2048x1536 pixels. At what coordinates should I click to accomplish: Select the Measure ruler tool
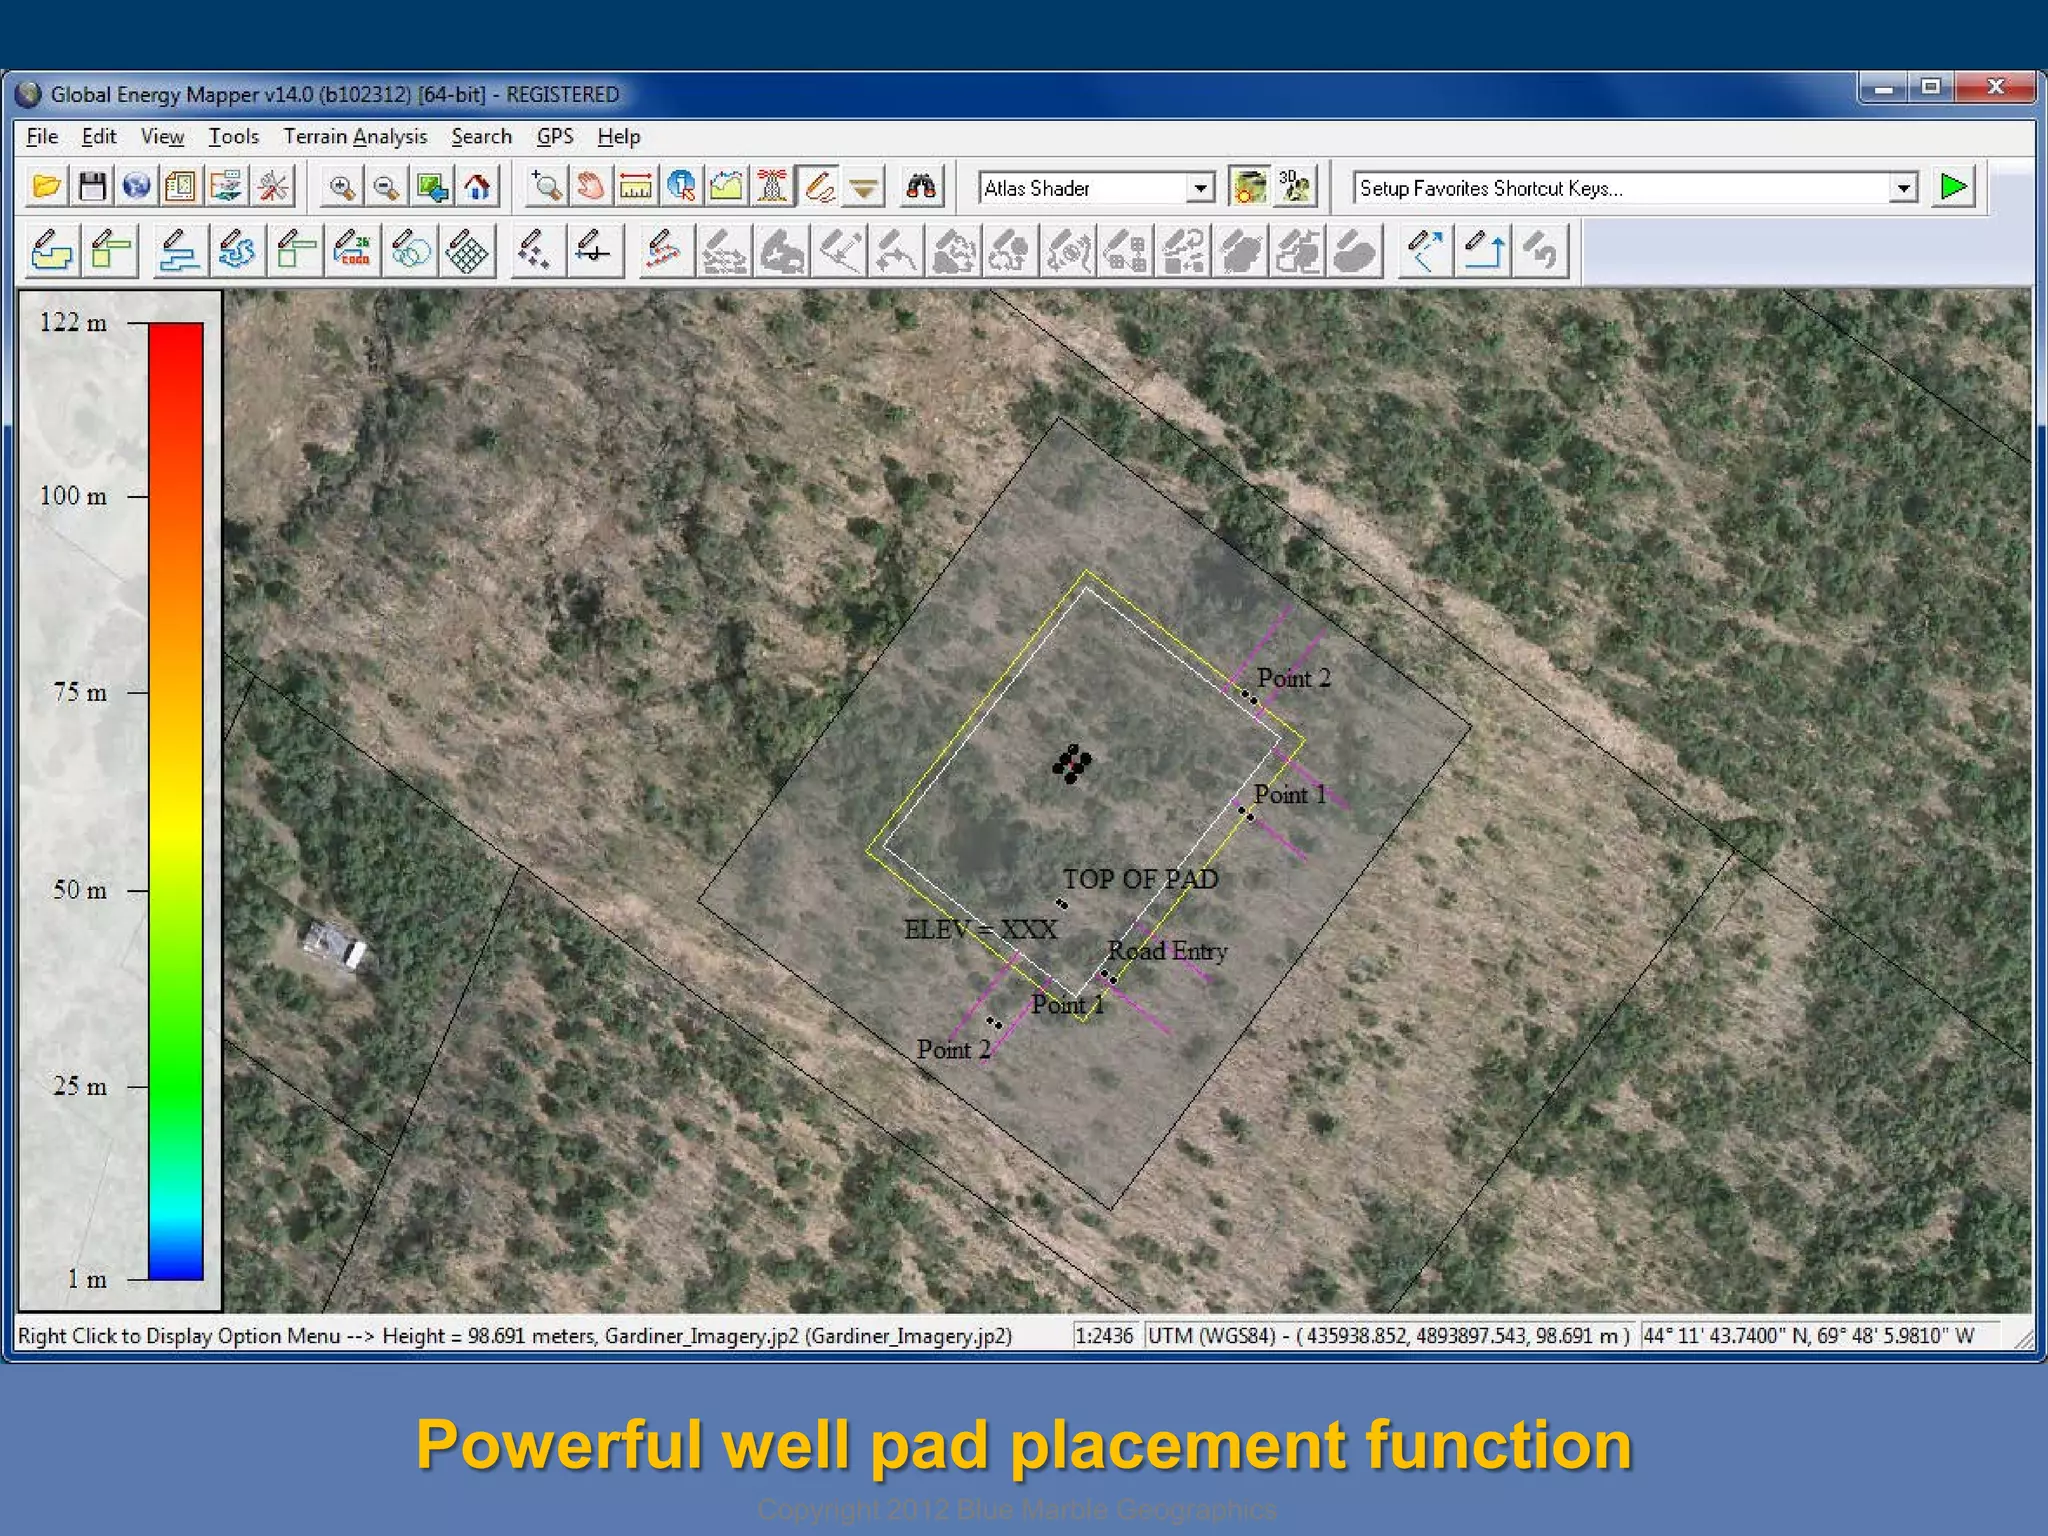click(636, 187)
